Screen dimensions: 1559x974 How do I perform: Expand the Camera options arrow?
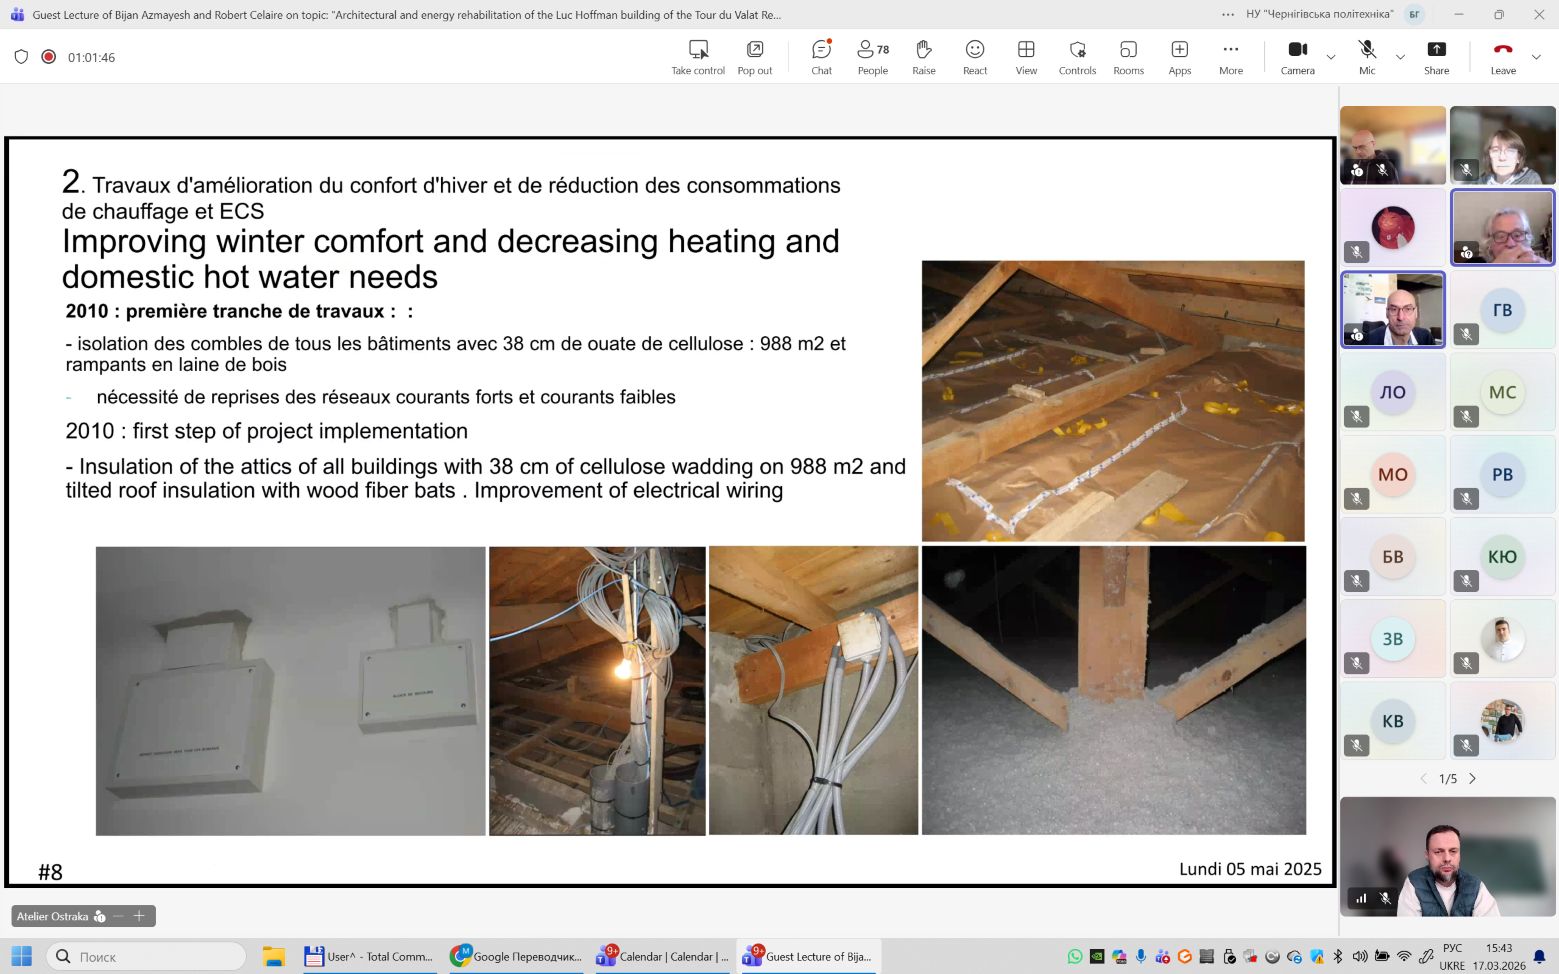point(1331,57)
